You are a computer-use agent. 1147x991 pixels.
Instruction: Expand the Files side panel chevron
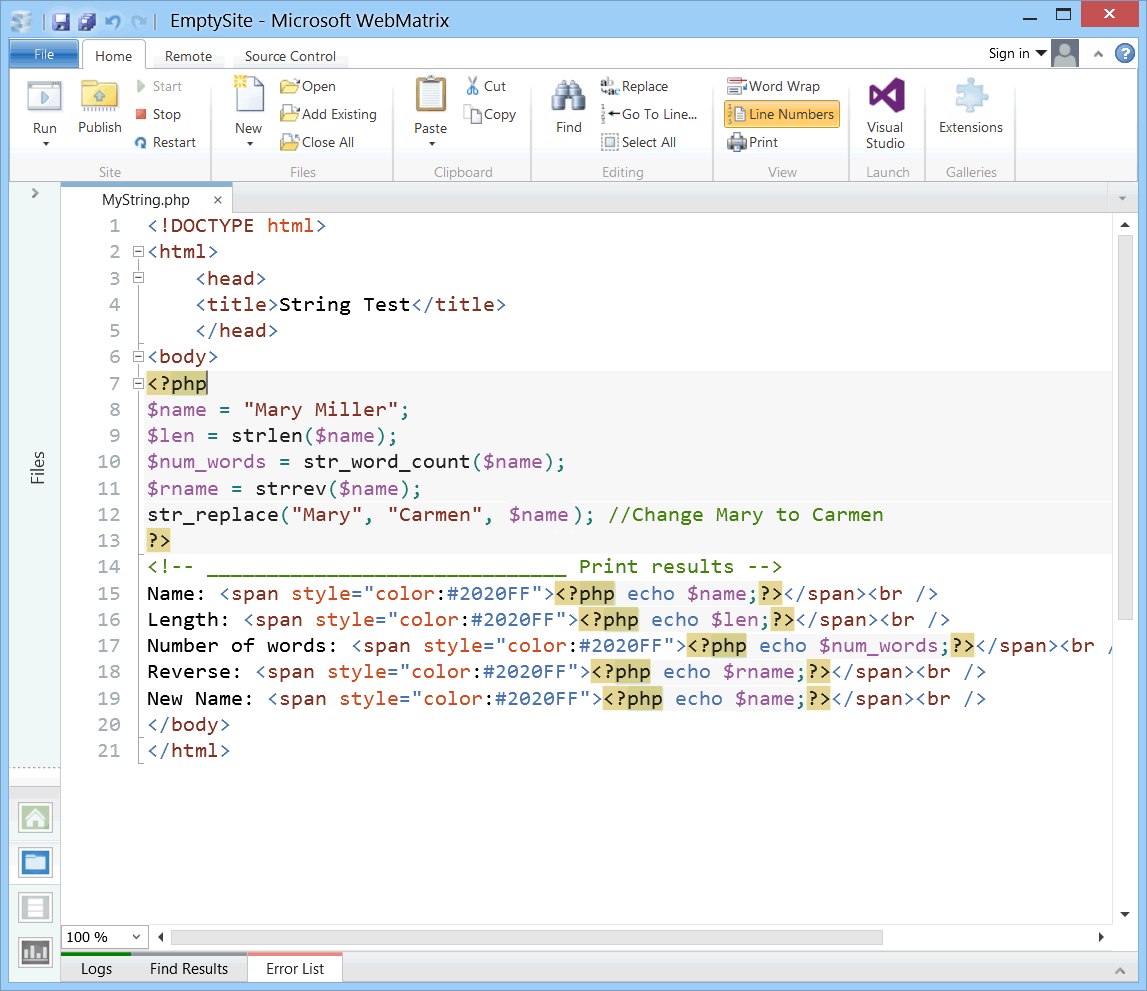[34, 193]
